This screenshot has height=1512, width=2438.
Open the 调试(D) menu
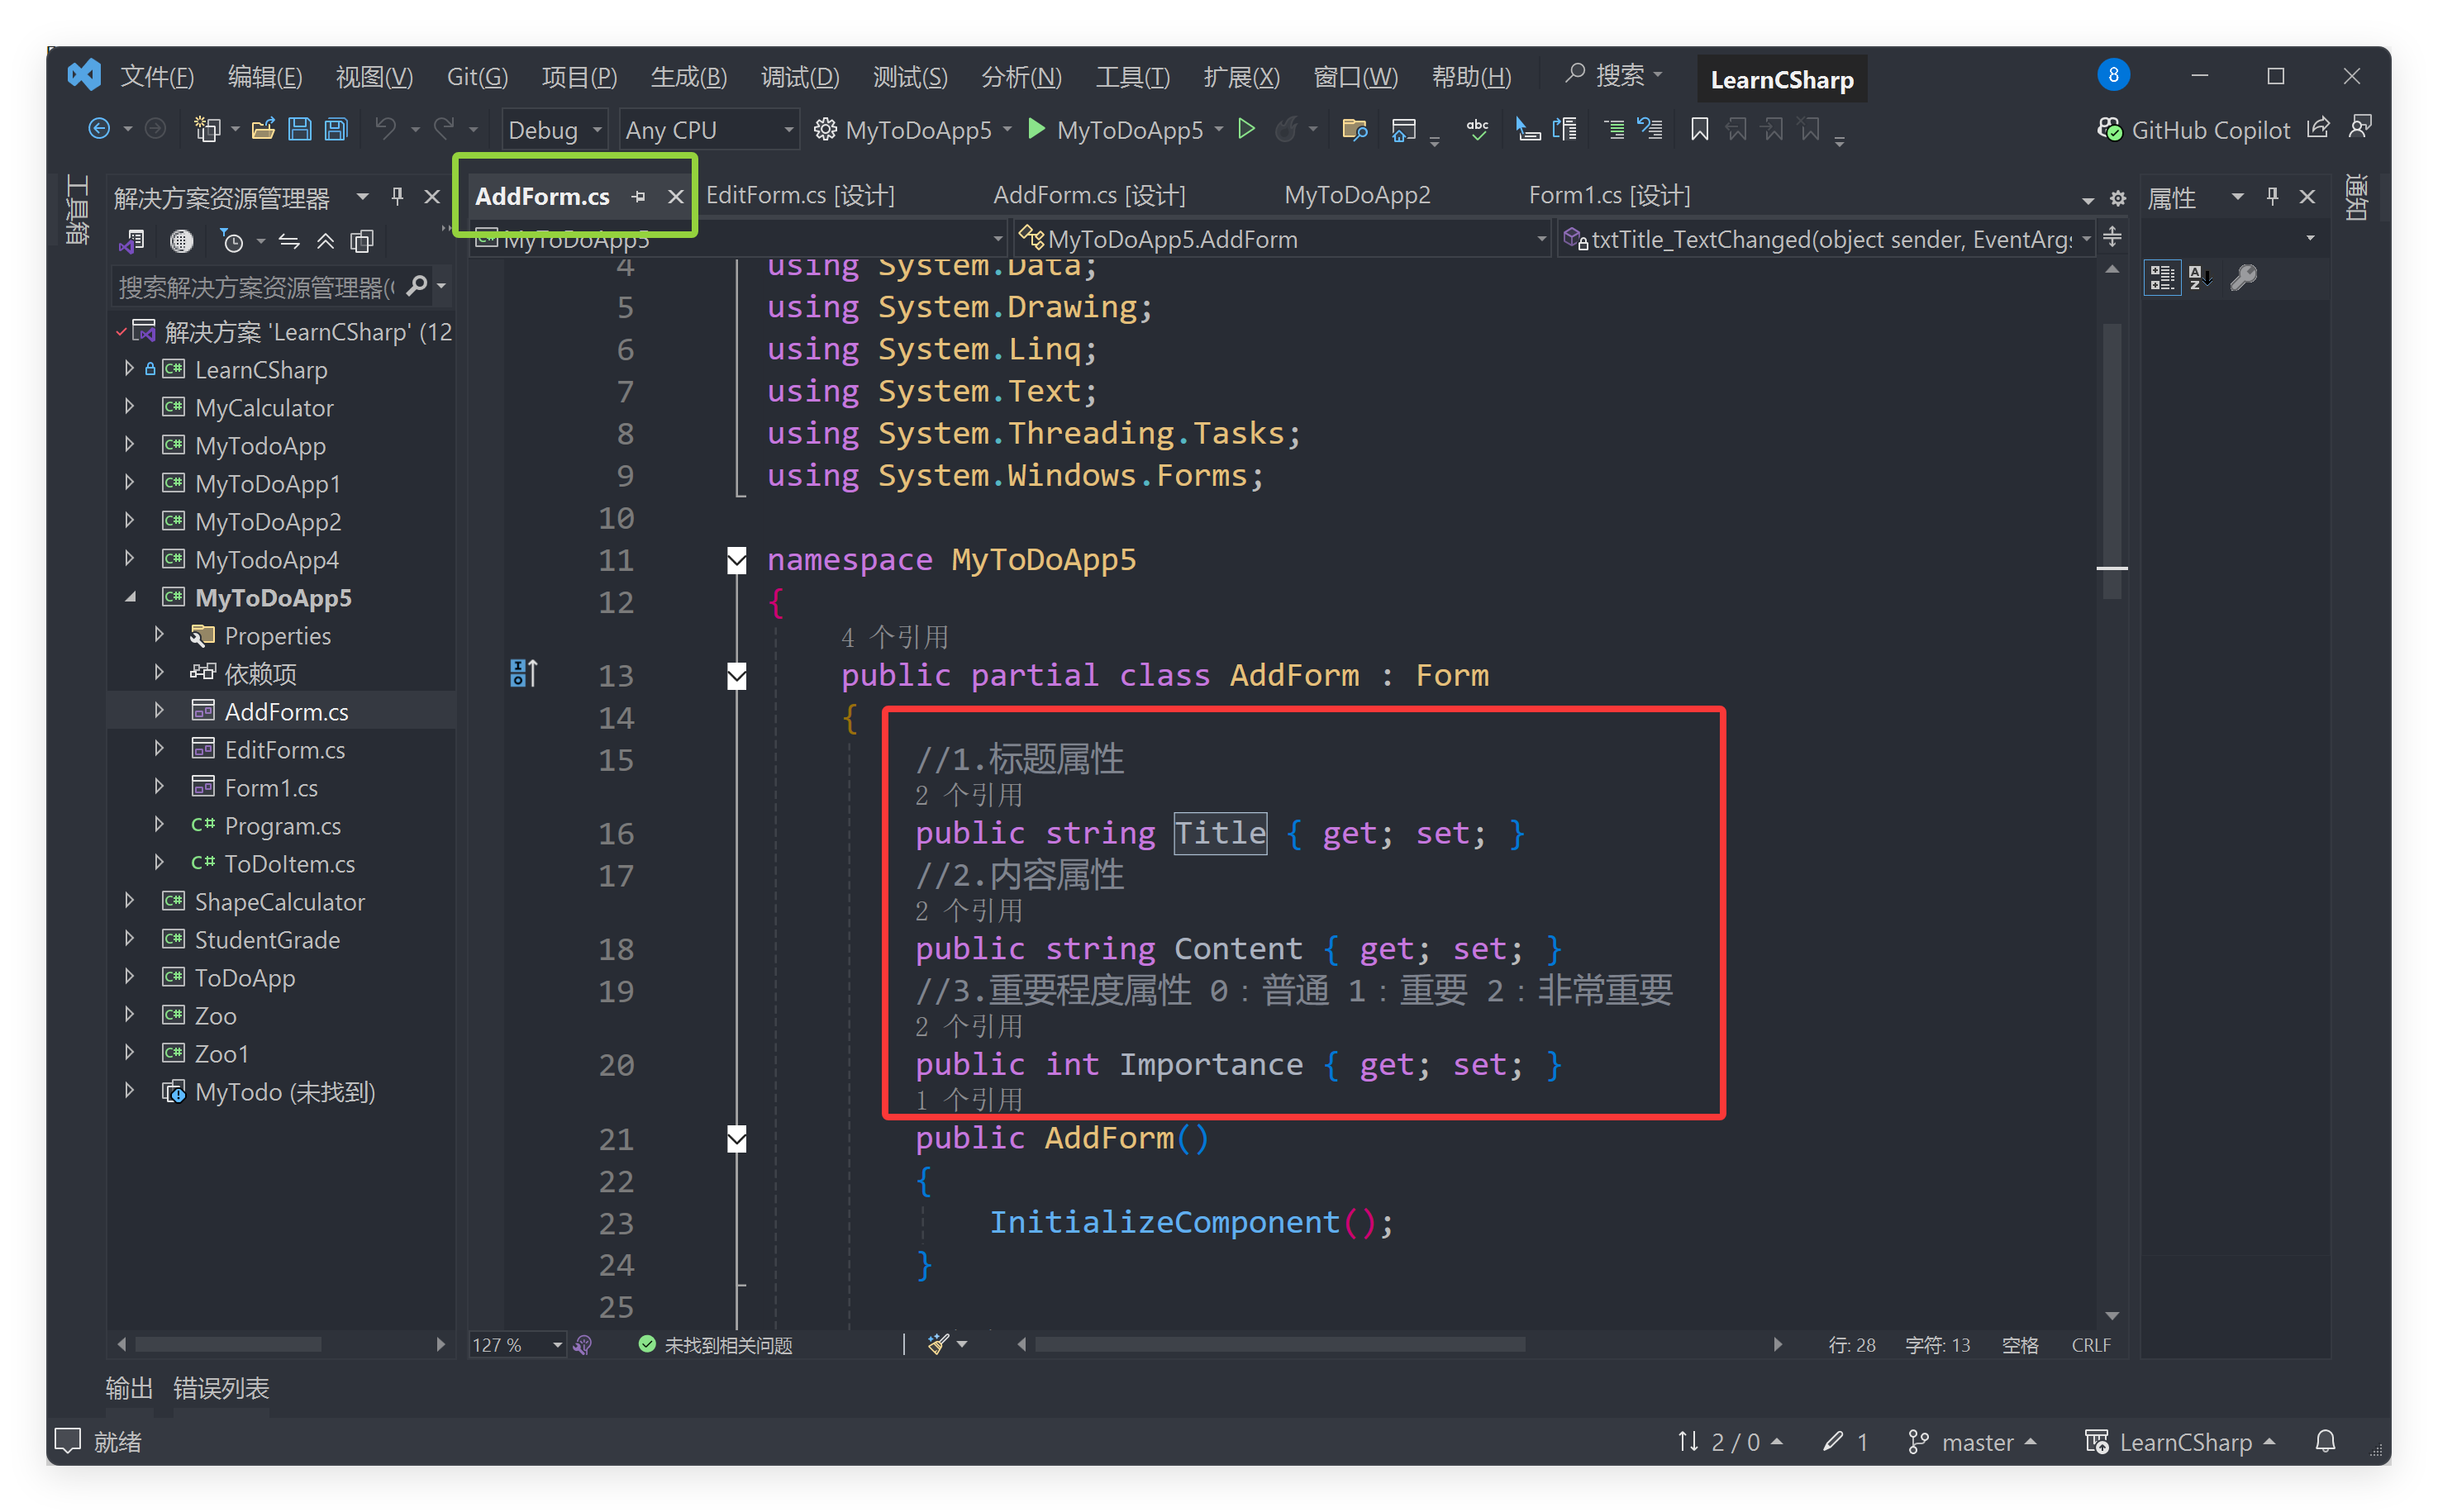click(800, 77)
